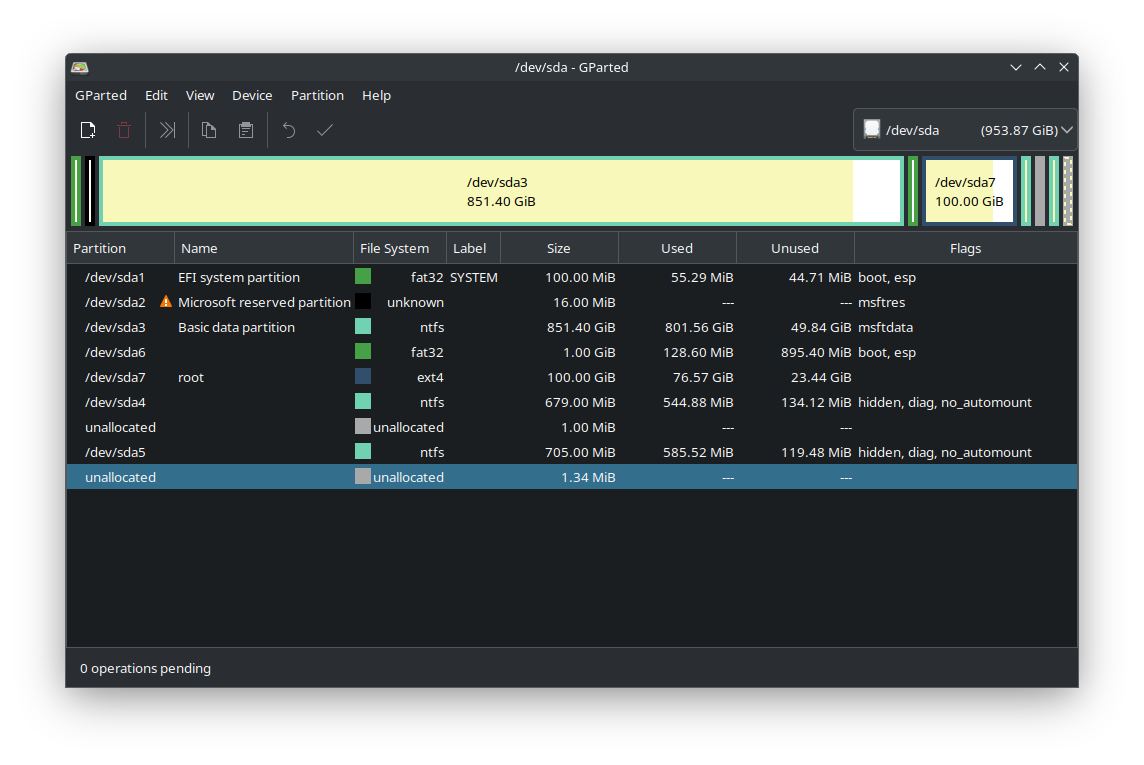The width and height of the screenshot is (1144, 765).
Task: Click the "root" name of /dev/sda7
Action: pos(191,378)
